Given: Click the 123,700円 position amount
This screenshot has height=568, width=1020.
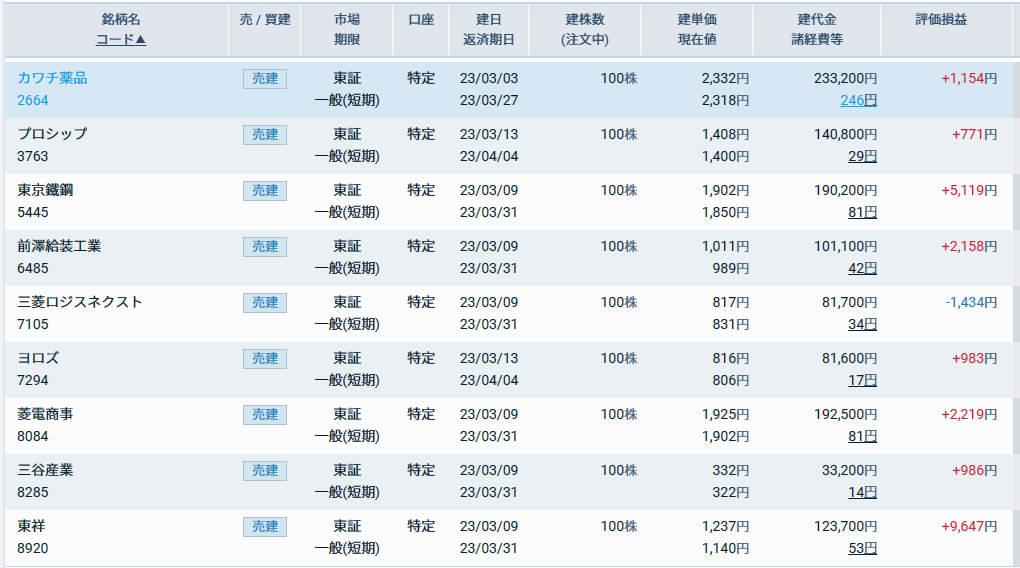Looking at the screenshot, I should (x=846, y=526).
